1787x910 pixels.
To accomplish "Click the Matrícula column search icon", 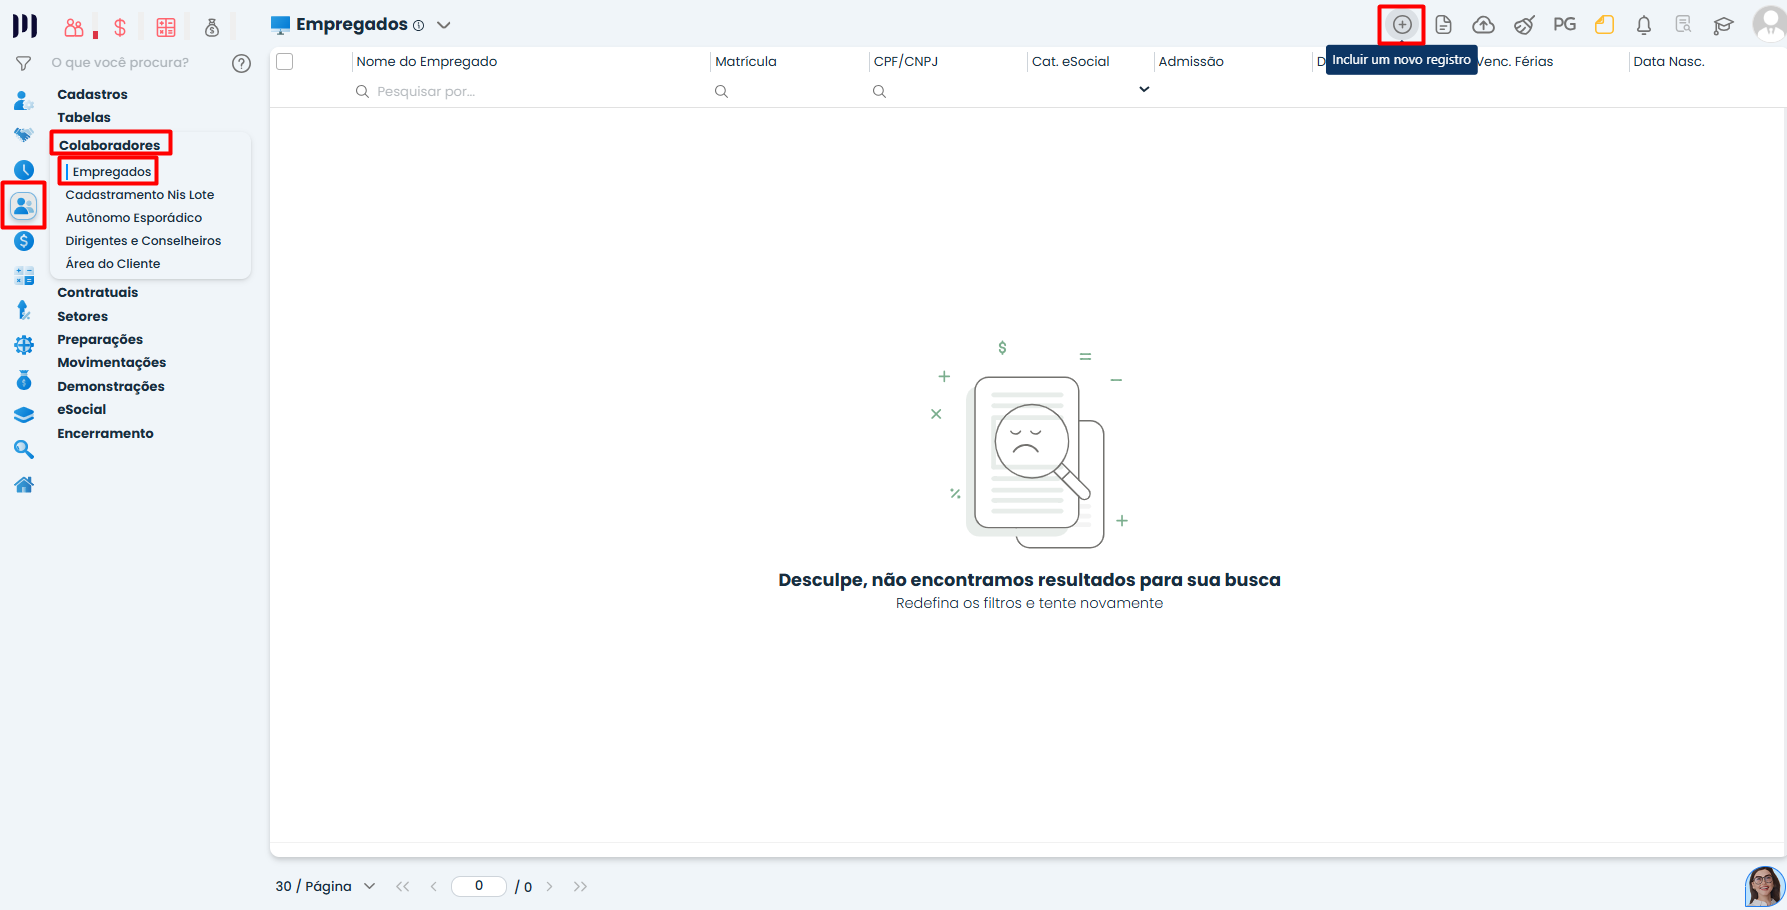I will click(721, 91).
